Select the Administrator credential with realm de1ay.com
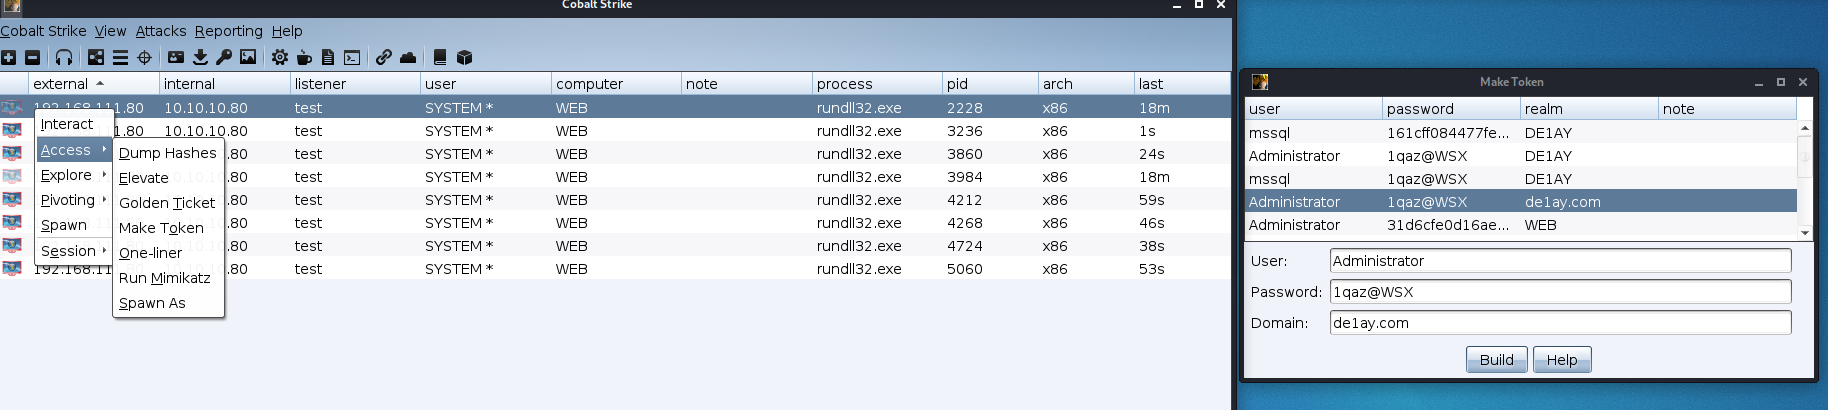Screen dimensions: 1828x410 1521,202
